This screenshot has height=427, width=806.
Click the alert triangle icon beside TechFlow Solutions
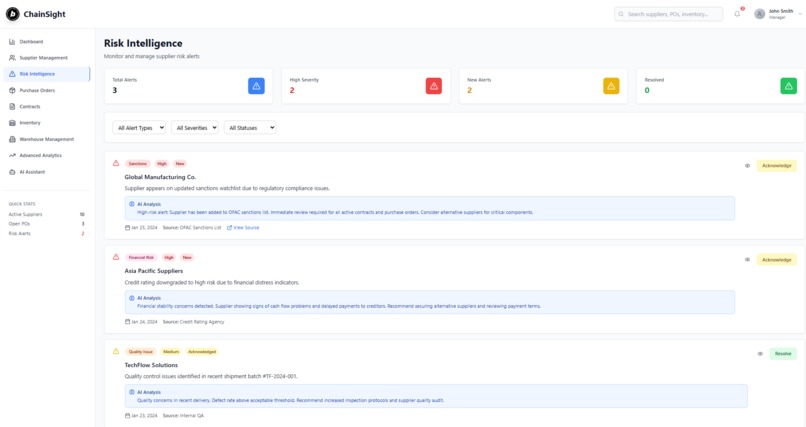click(x=116, y=351)
